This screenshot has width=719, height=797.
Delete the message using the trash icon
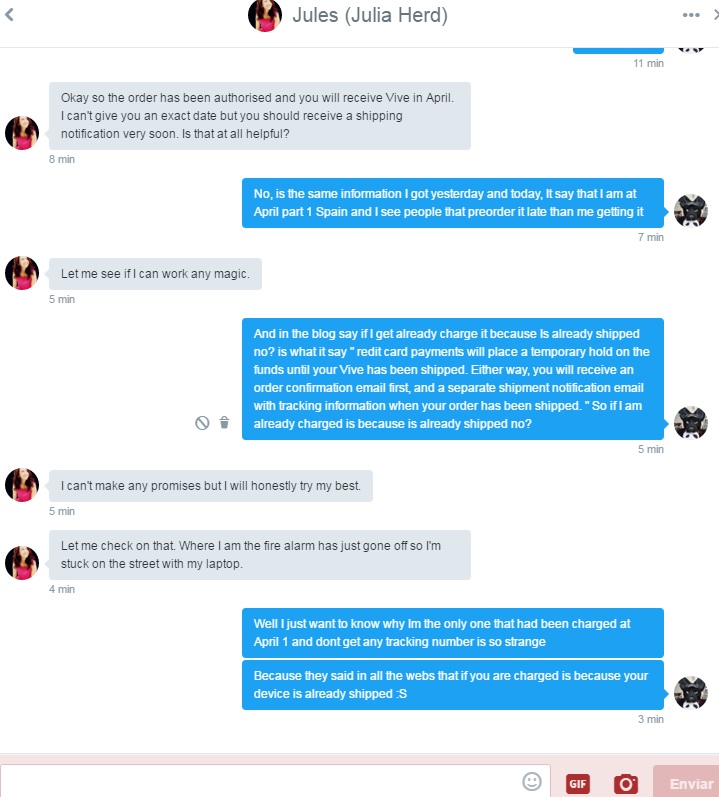[224, 423]
